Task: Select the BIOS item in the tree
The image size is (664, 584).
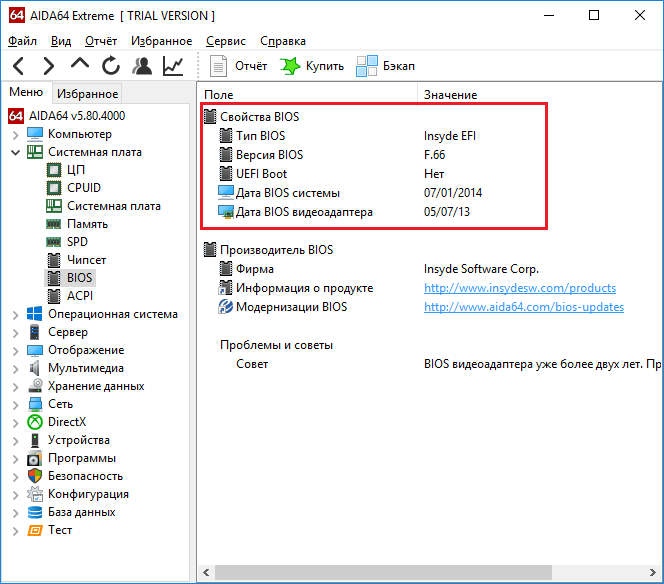Action: click(x=70, y=278)
